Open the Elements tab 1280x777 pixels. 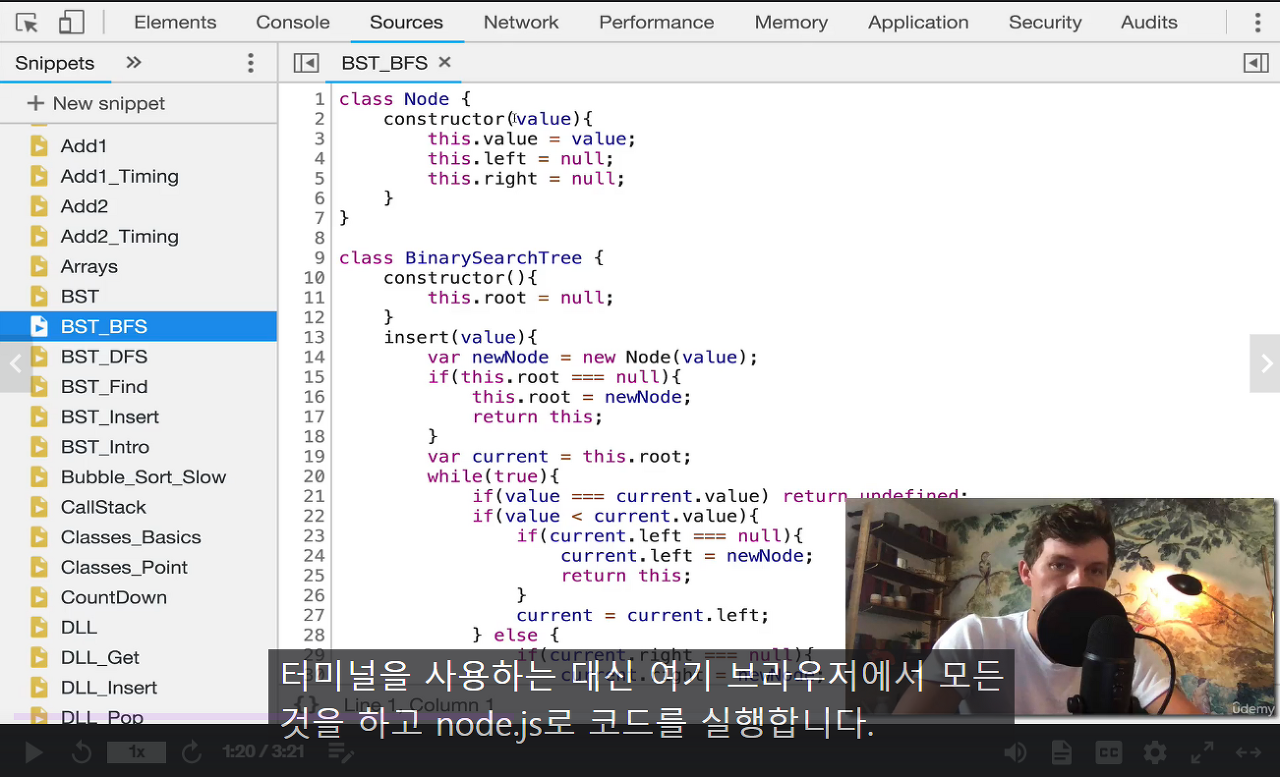[175, 22]
